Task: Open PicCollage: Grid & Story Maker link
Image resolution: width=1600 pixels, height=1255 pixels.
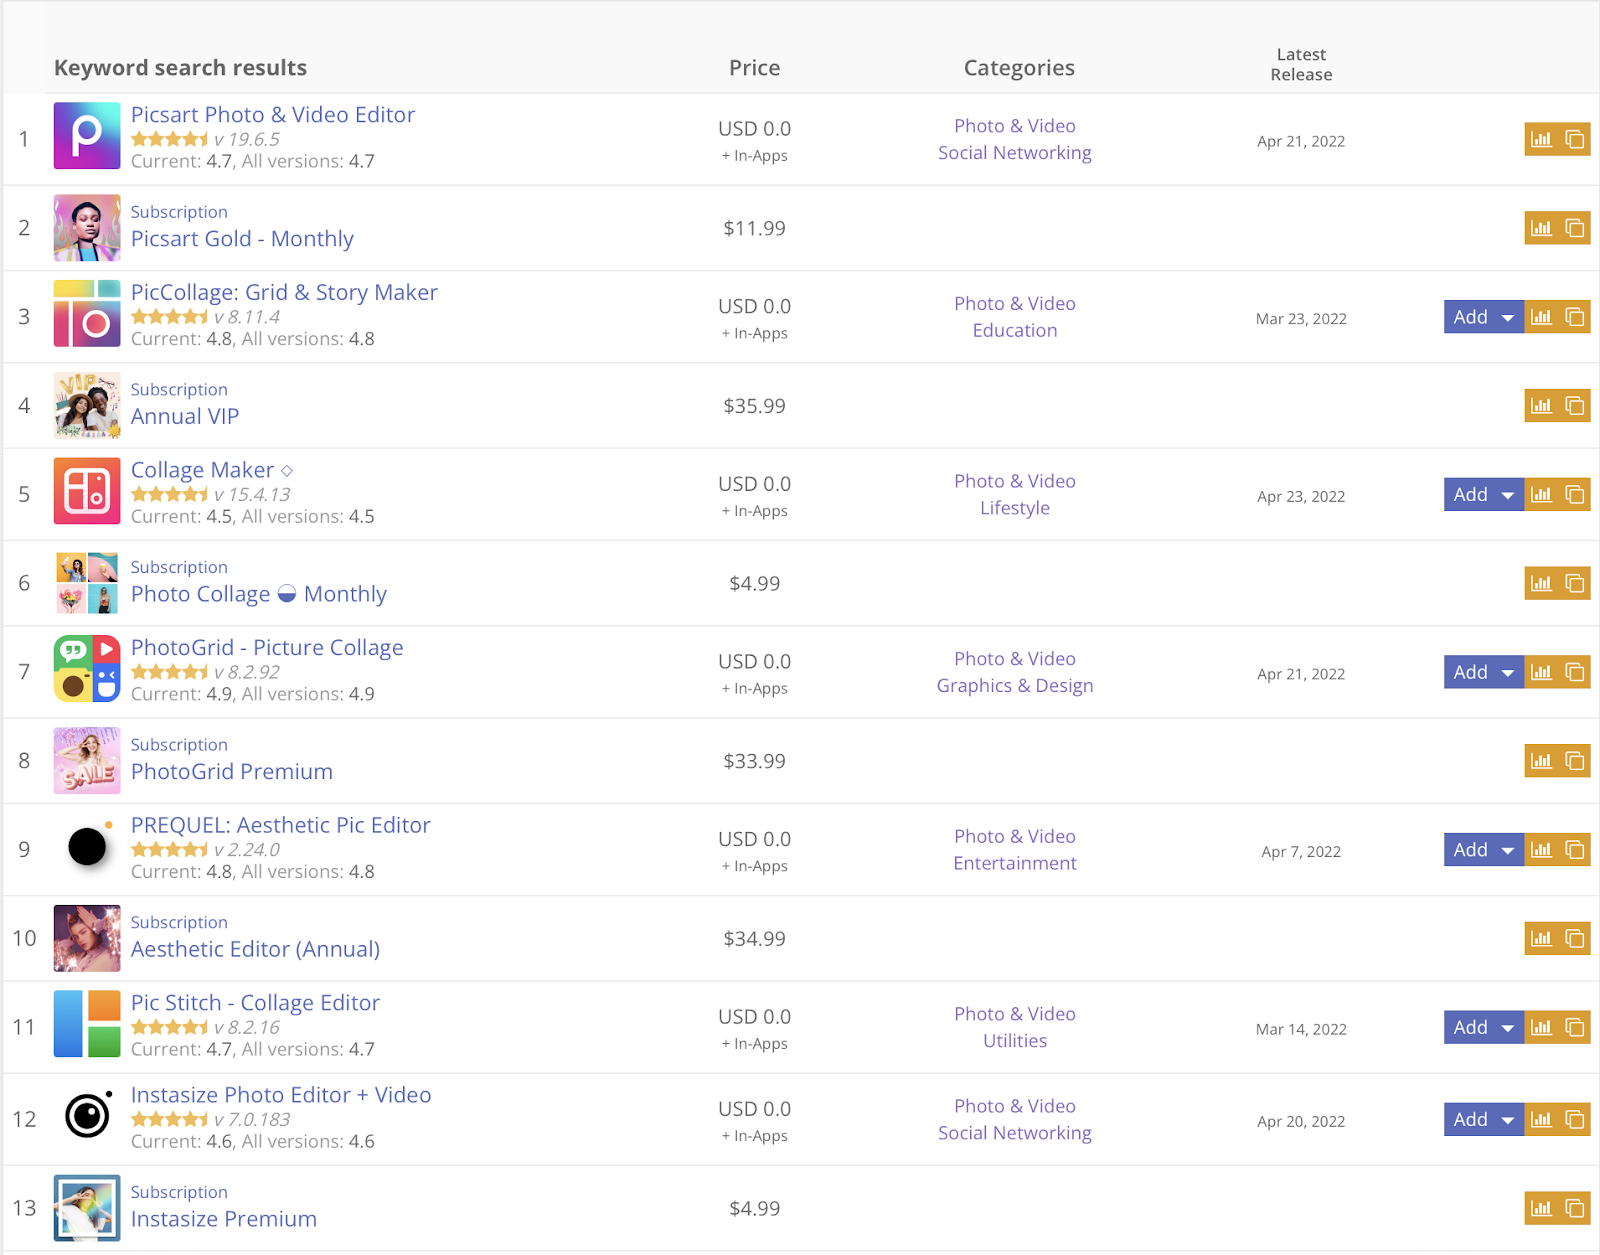Action: (x=284, y=293)
